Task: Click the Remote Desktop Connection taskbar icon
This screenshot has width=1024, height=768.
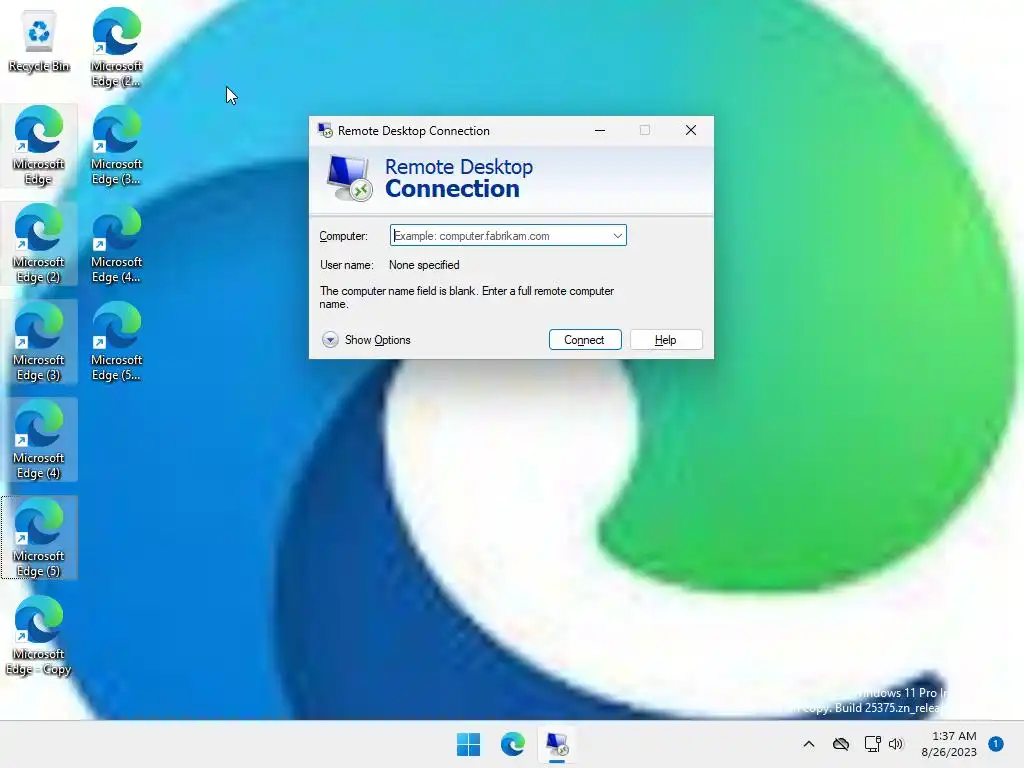Action: 557,744
